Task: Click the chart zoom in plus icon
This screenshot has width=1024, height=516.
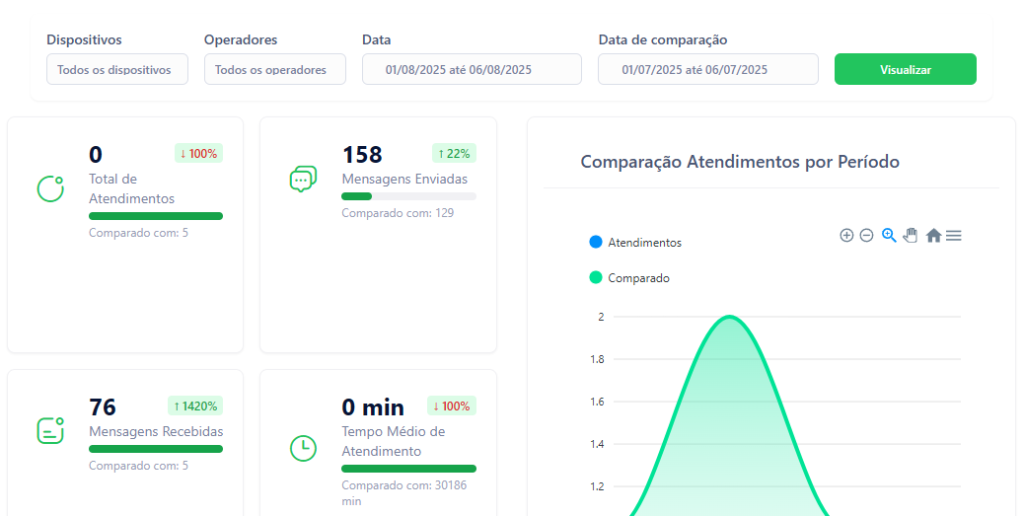Action: 846,236
